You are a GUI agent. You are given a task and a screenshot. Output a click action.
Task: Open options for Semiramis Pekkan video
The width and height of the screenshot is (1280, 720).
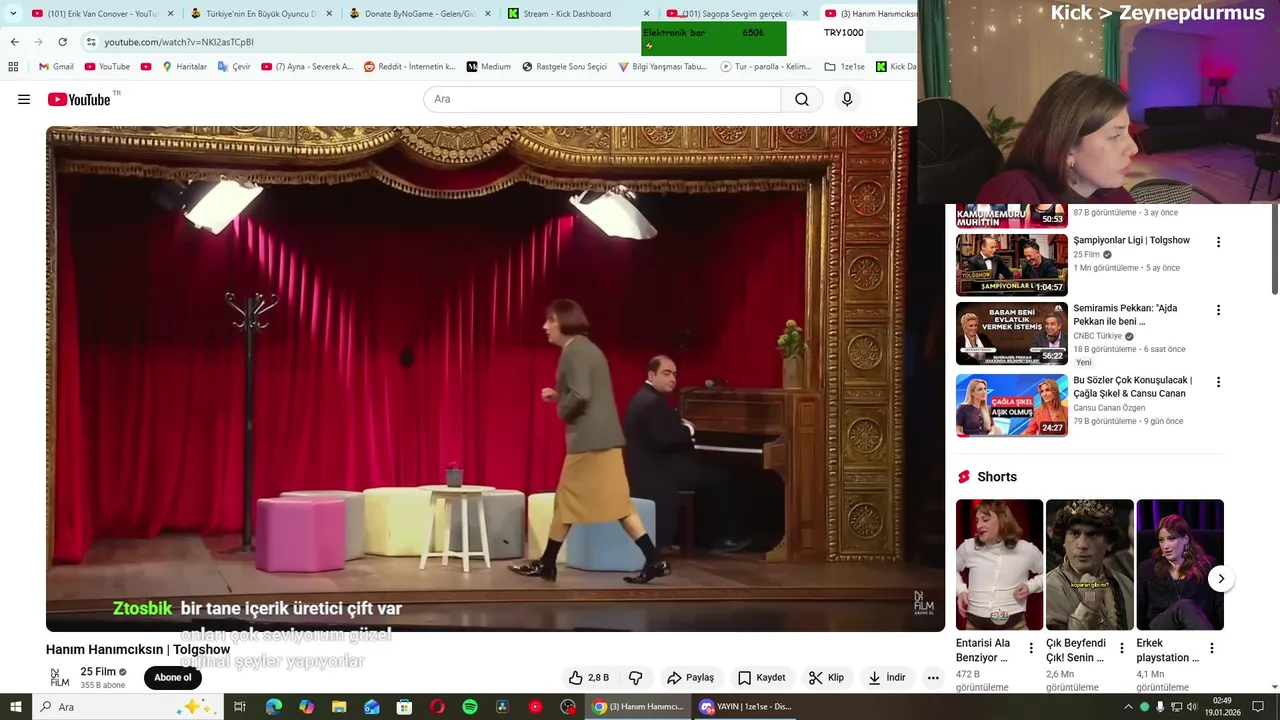coord(1218,310)
